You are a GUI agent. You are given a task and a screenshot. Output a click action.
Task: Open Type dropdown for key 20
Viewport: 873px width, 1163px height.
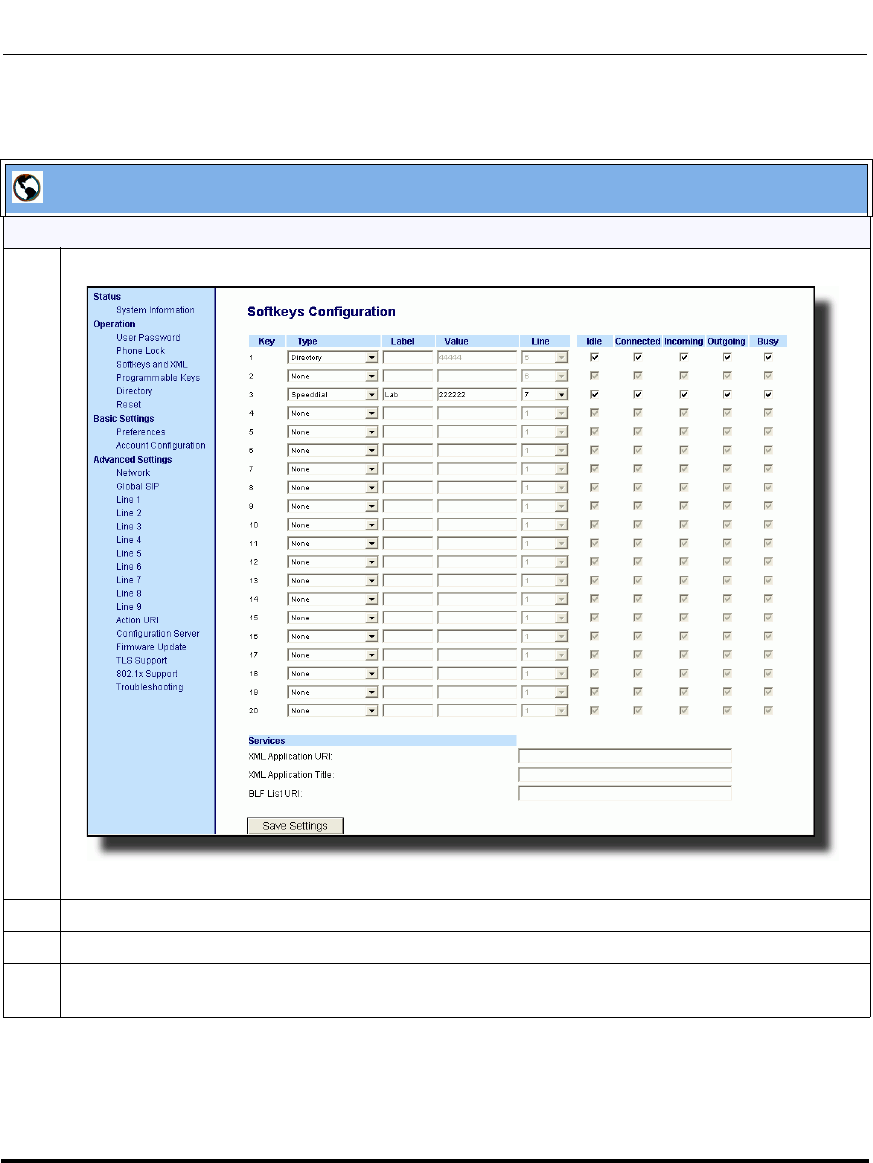[332, 711]
